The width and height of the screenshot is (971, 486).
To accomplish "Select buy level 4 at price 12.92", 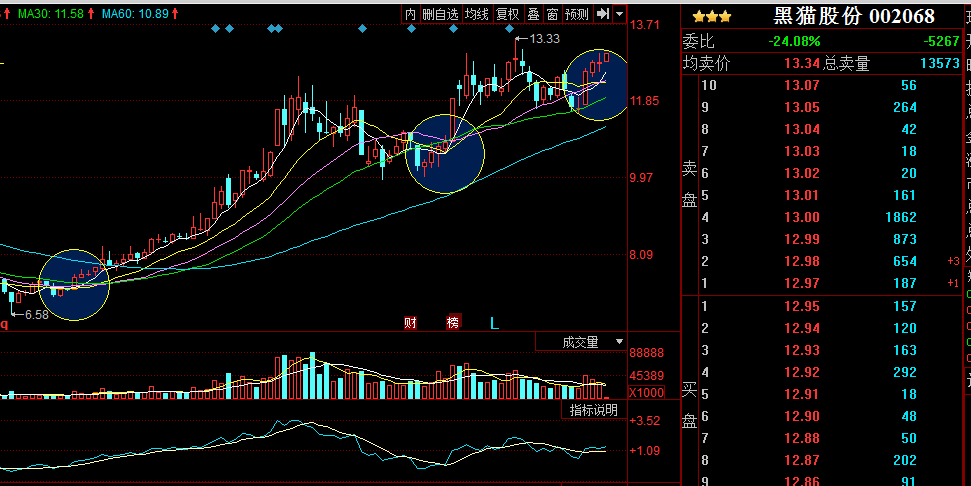I will pyautogui.click(x=821, y=372).
